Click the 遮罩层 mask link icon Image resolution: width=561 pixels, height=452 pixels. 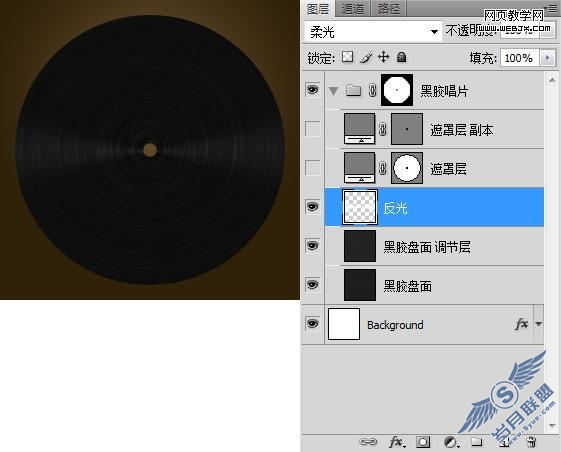click(382, 168)
